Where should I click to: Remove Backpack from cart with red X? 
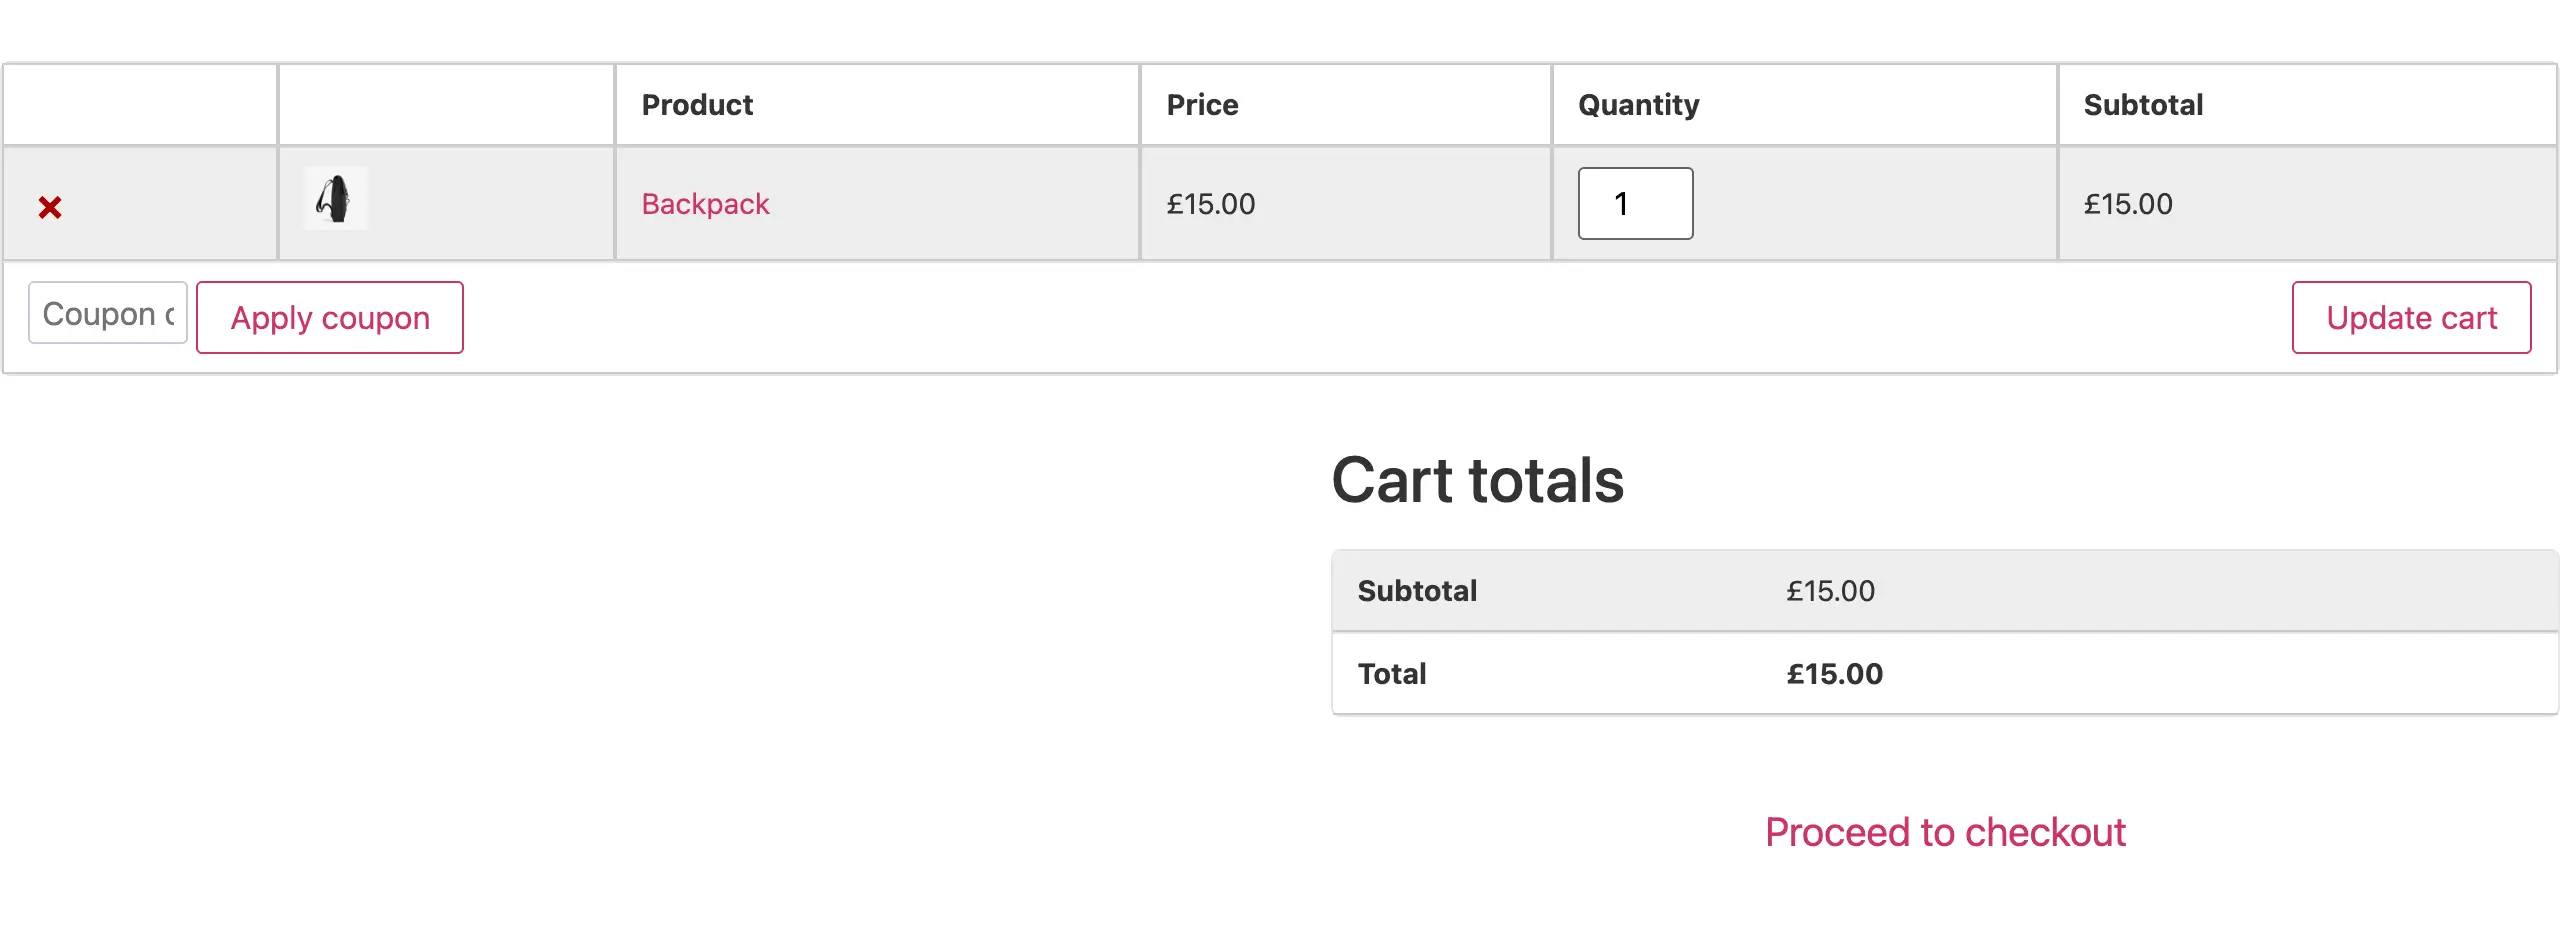pyautogui.click(x=50, y=207)
